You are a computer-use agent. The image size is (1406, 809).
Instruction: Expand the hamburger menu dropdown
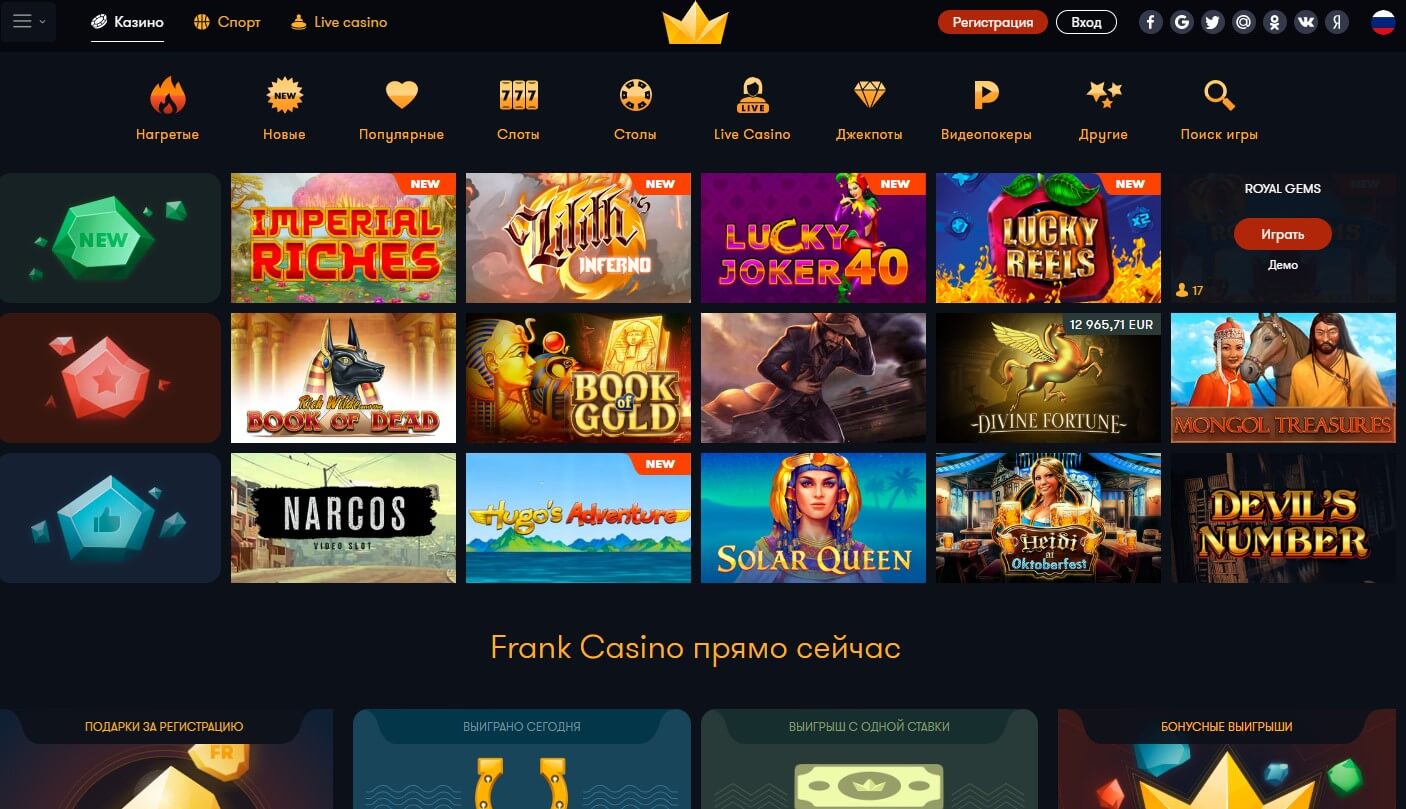[28, 21]
